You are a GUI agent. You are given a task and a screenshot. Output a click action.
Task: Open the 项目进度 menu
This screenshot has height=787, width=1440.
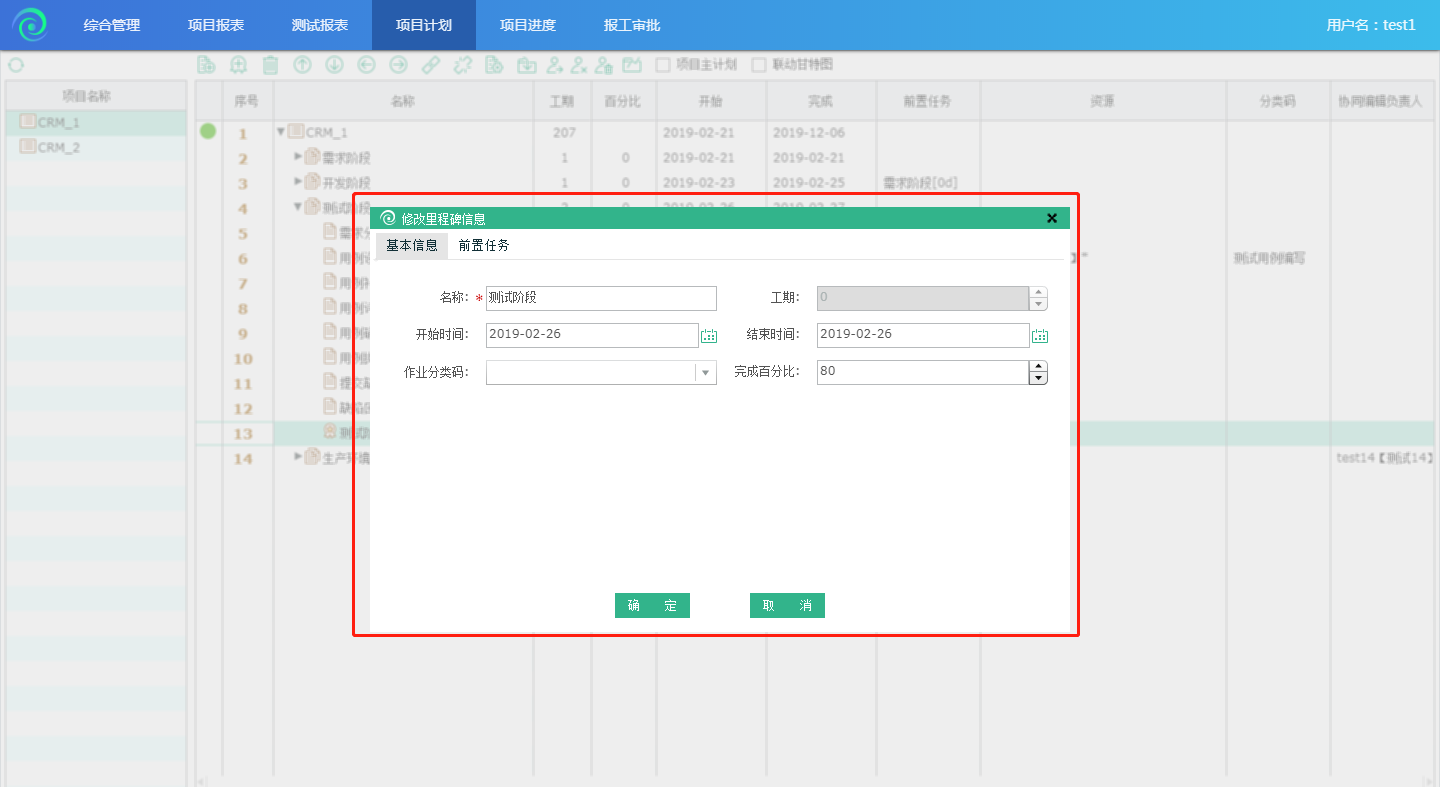click(x=527, y=25)
